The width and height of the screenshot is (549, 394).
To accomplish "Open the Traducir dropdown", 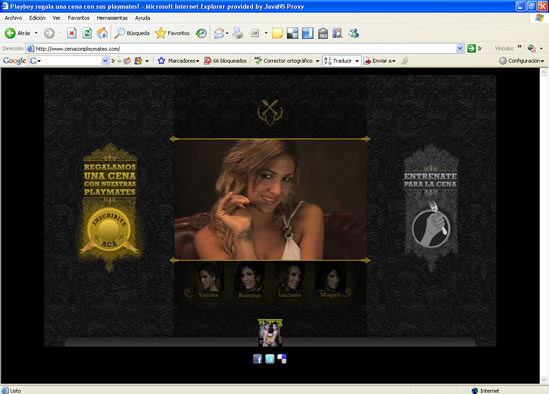I will [357, 61].
